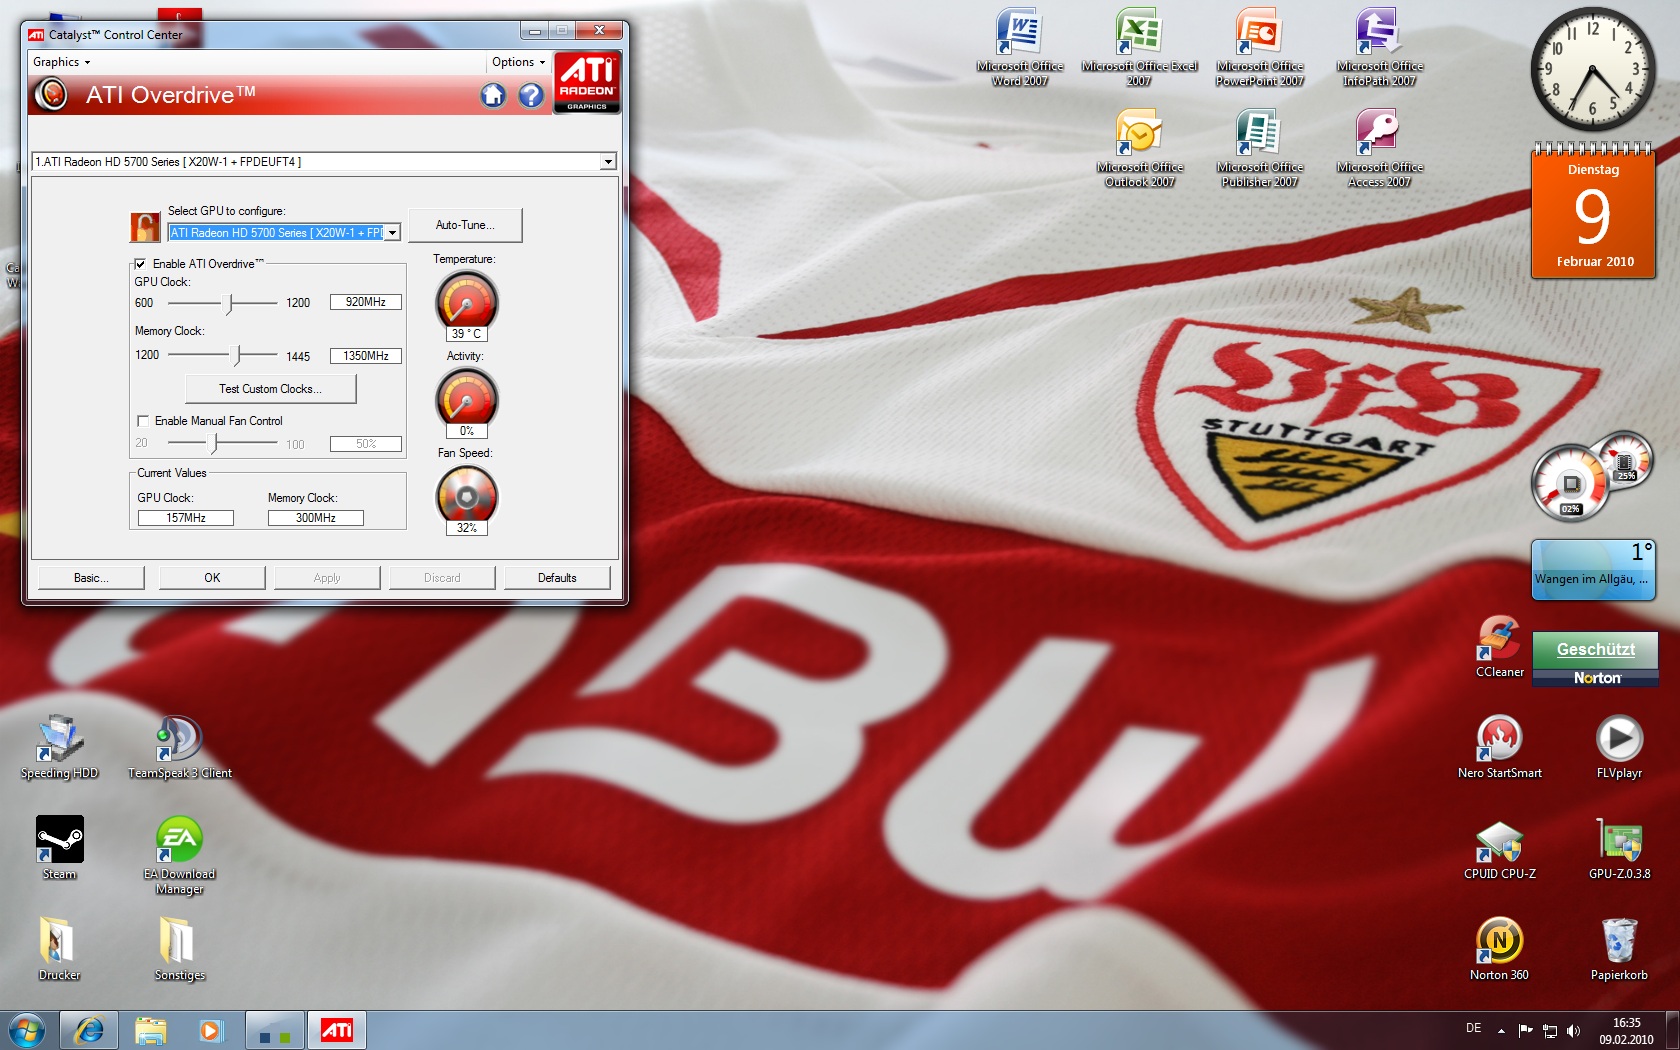Image resolution: width=1680 pixels, height=1050 pixels.
Task: Open Microsoft Office Excel 2007 shortcut
Action: 1139,46
